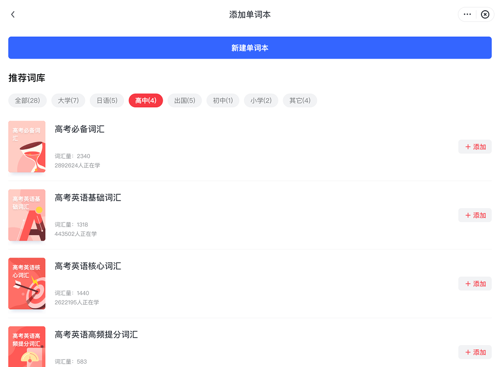Select the 小学(2) category tab
The height and width of the screenshot is (367, 500).
[x=261, y=100]
